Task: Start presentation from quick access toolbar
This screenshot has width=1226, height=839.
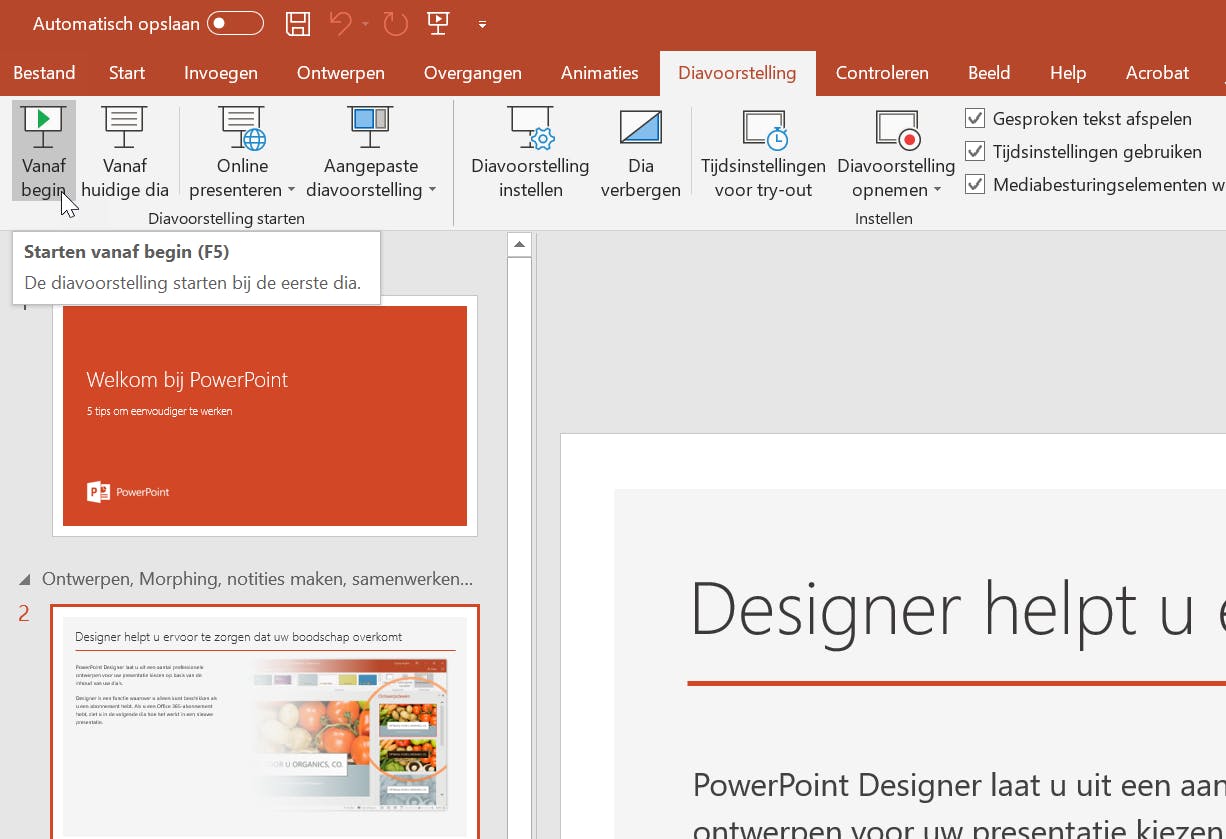Action: 437,23
